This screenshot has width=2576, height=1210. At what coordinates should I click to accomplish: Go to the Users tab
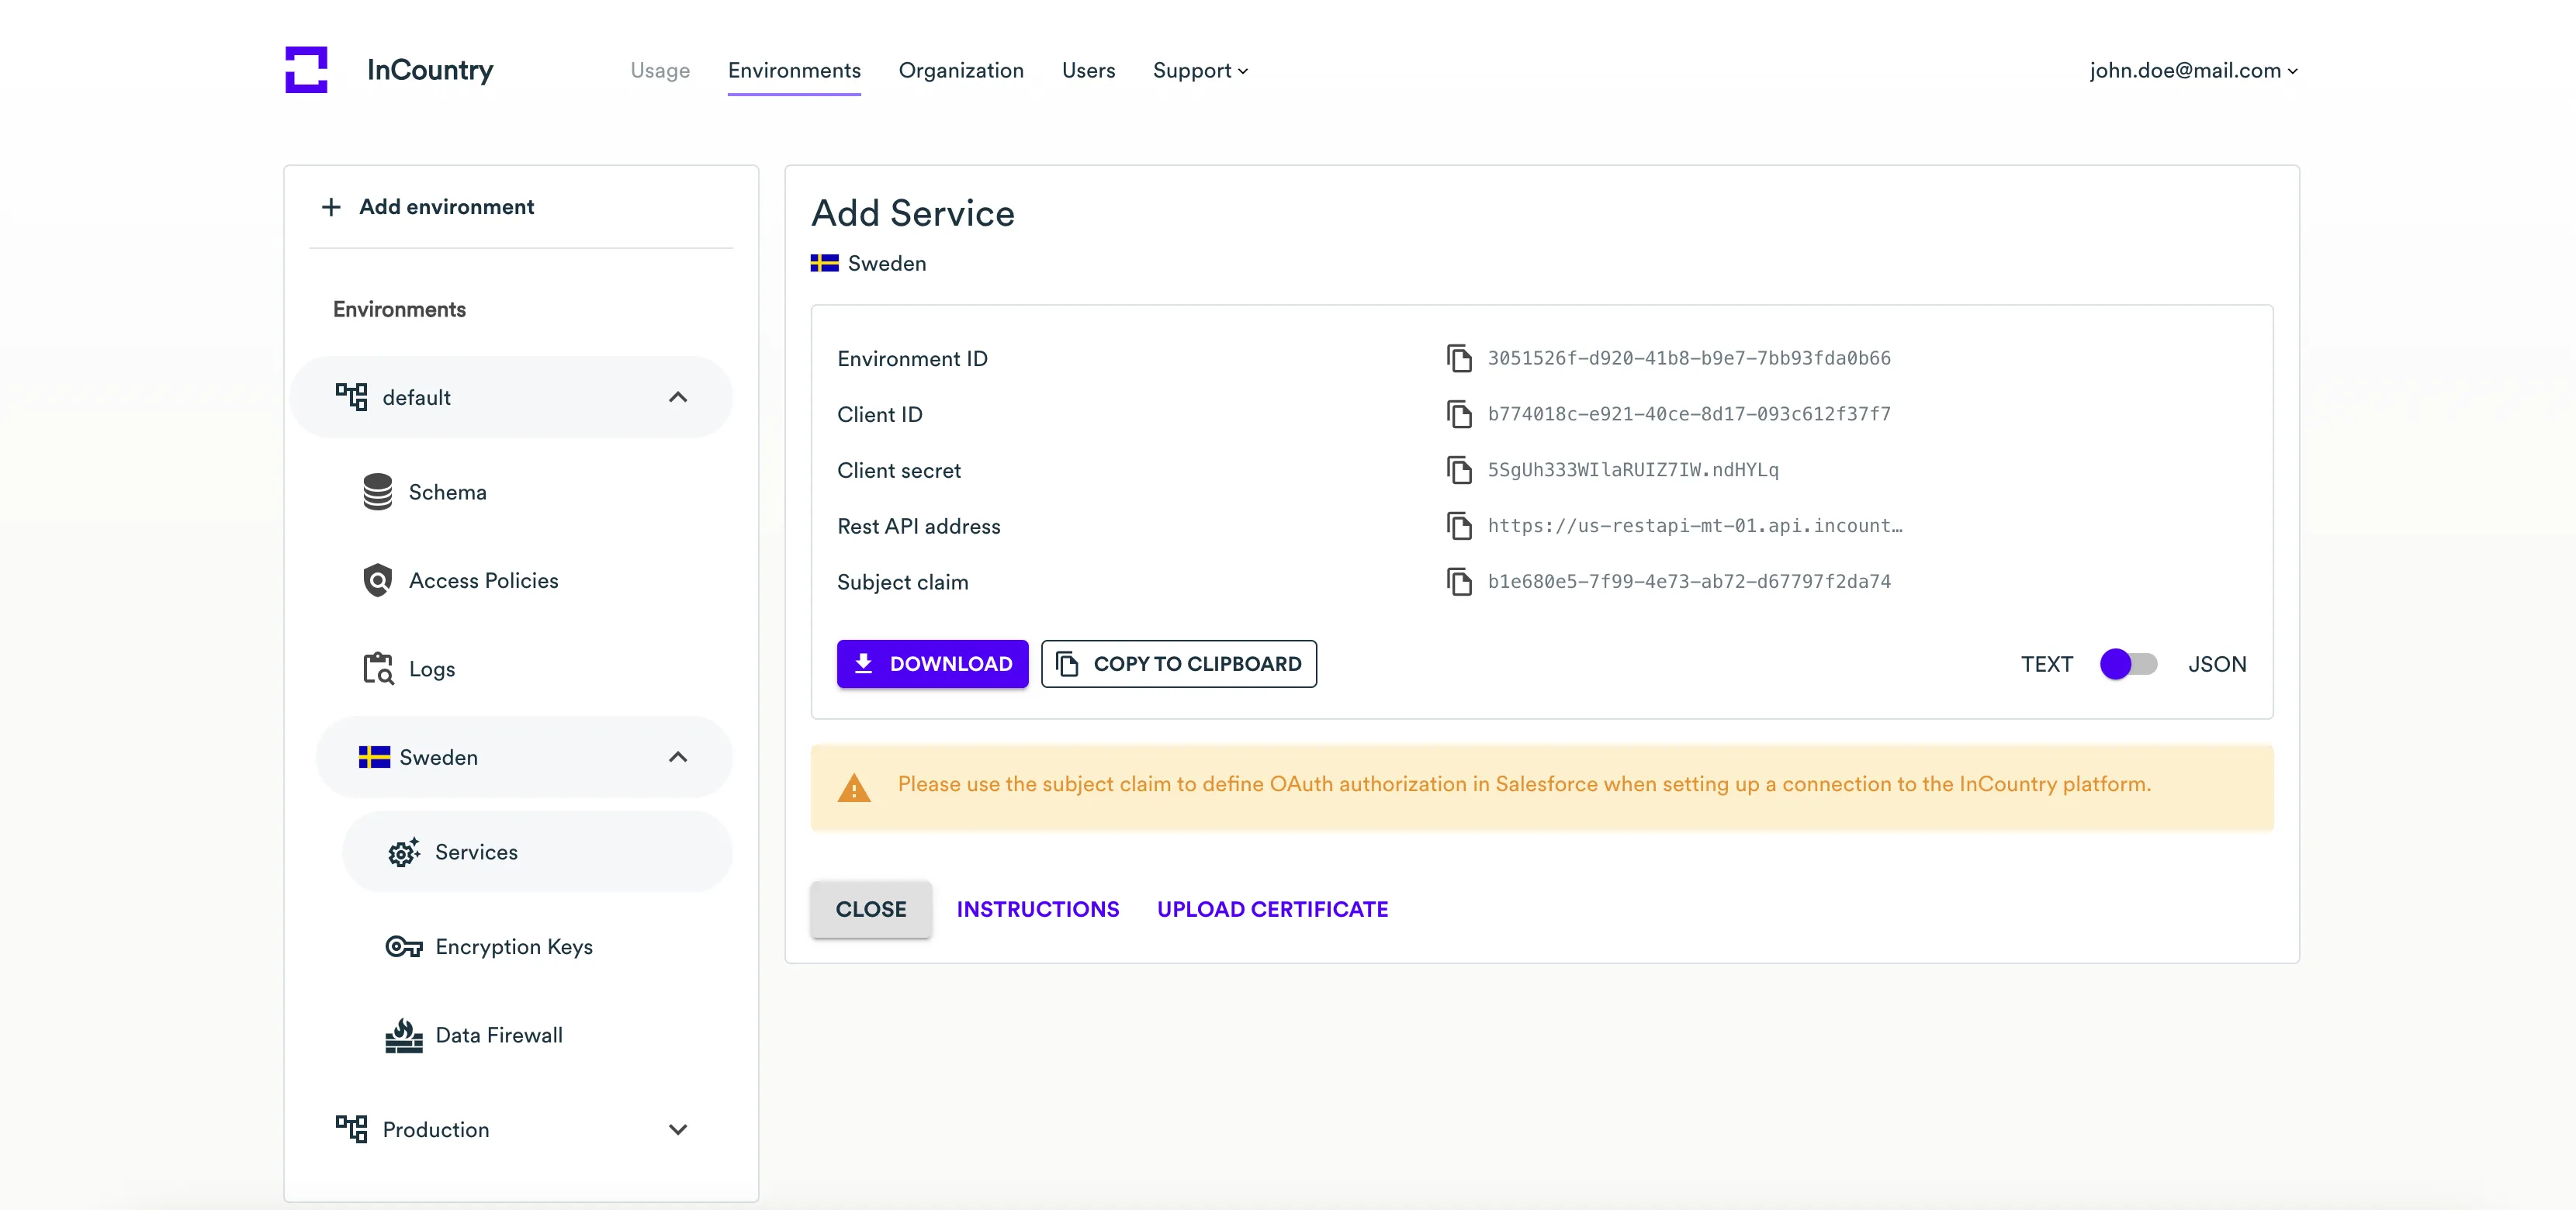coord(1088,70)
